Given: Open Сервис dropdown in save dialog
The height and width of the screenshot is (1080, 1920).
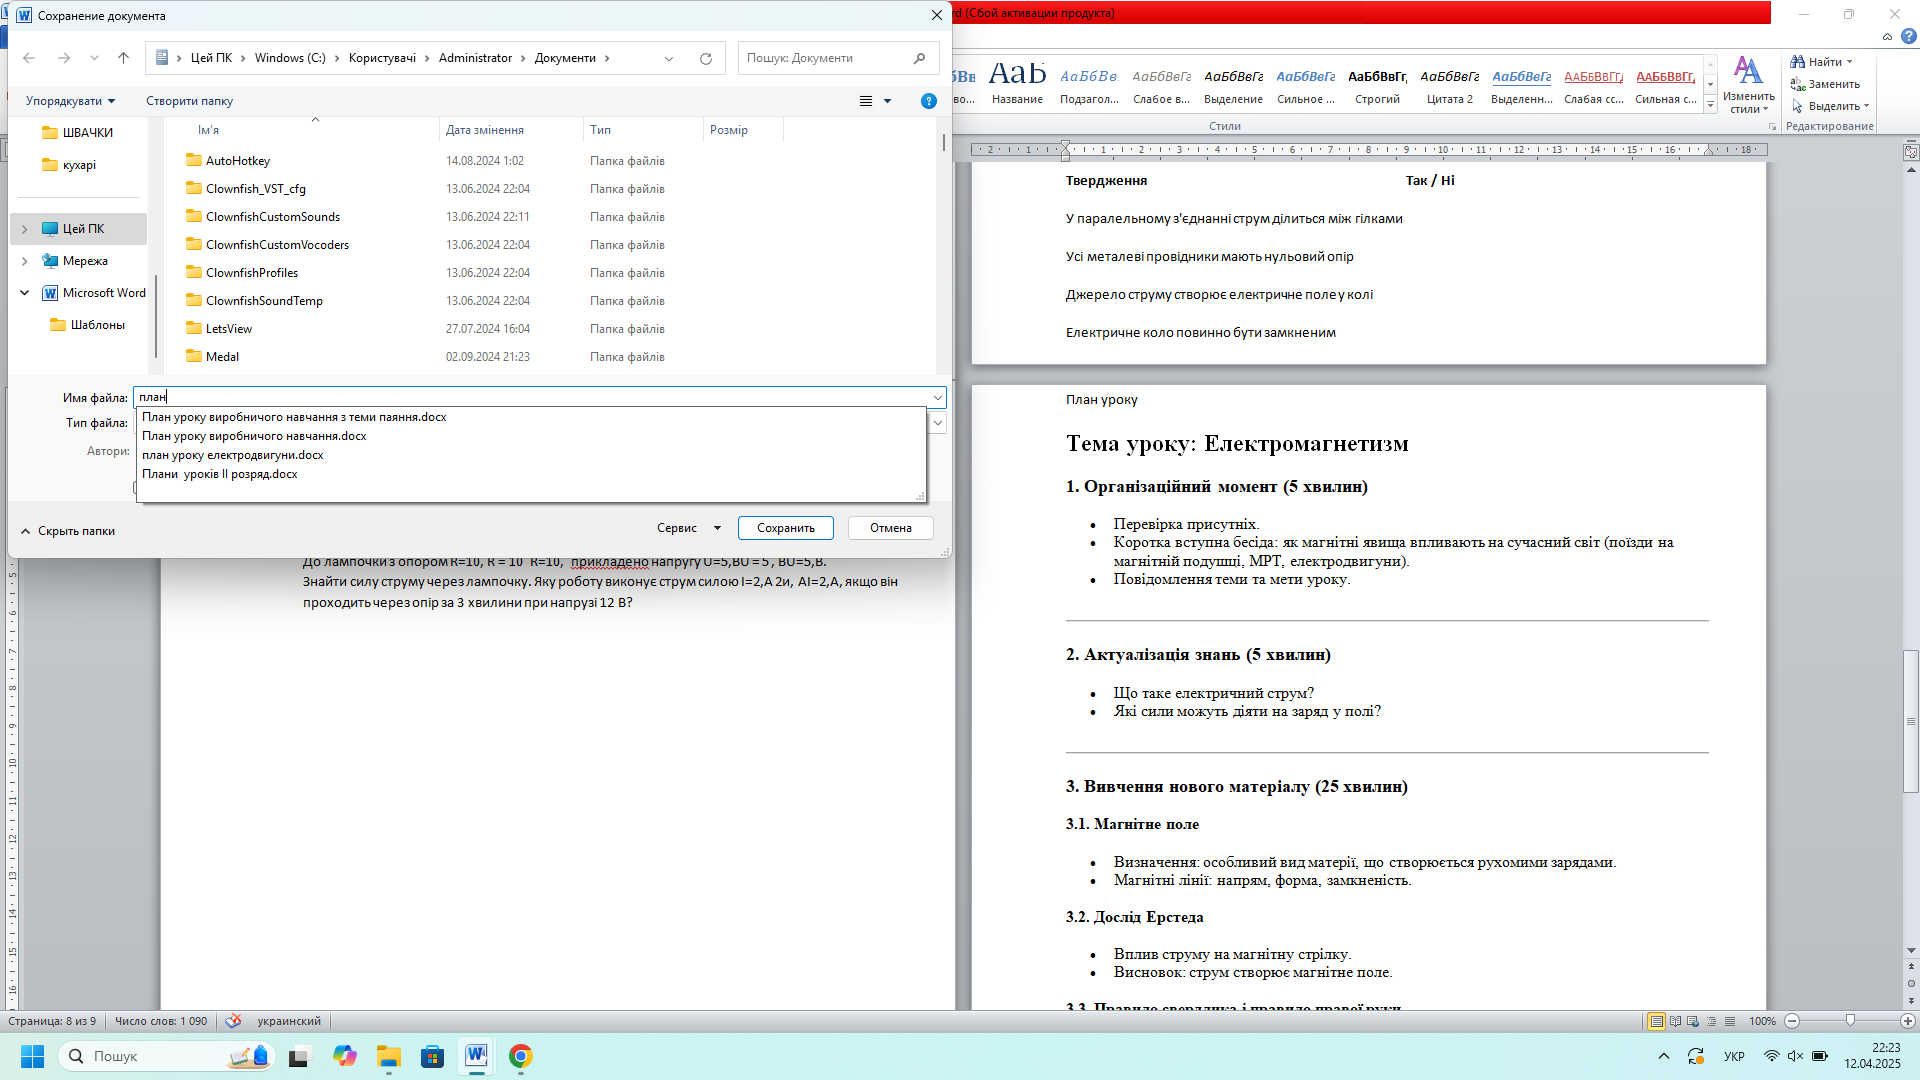Looking at the screenshot, I should click(x=689, y=528).
